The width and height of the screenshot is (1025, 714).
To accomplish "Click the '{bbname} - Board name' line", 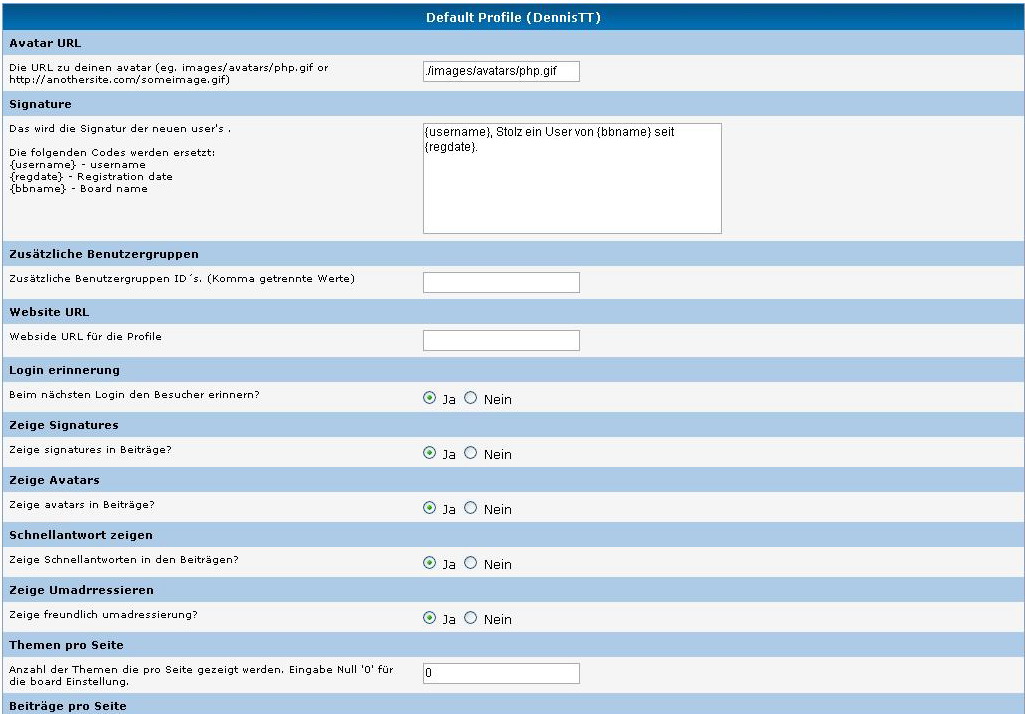I will [78, 188].
